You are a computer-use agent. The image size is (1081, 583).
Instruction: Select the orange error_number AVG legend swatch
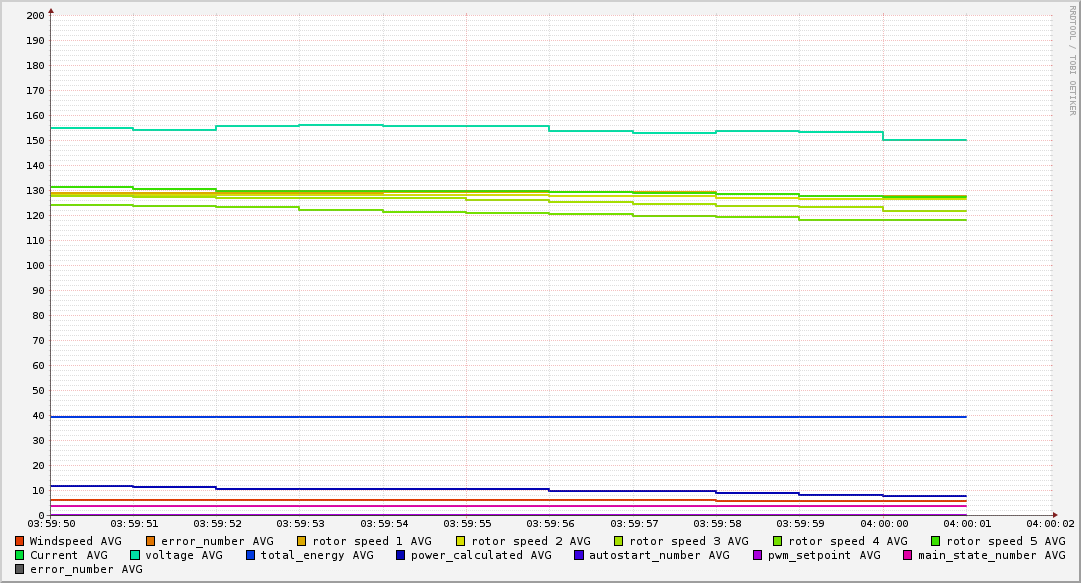[151, 541]
